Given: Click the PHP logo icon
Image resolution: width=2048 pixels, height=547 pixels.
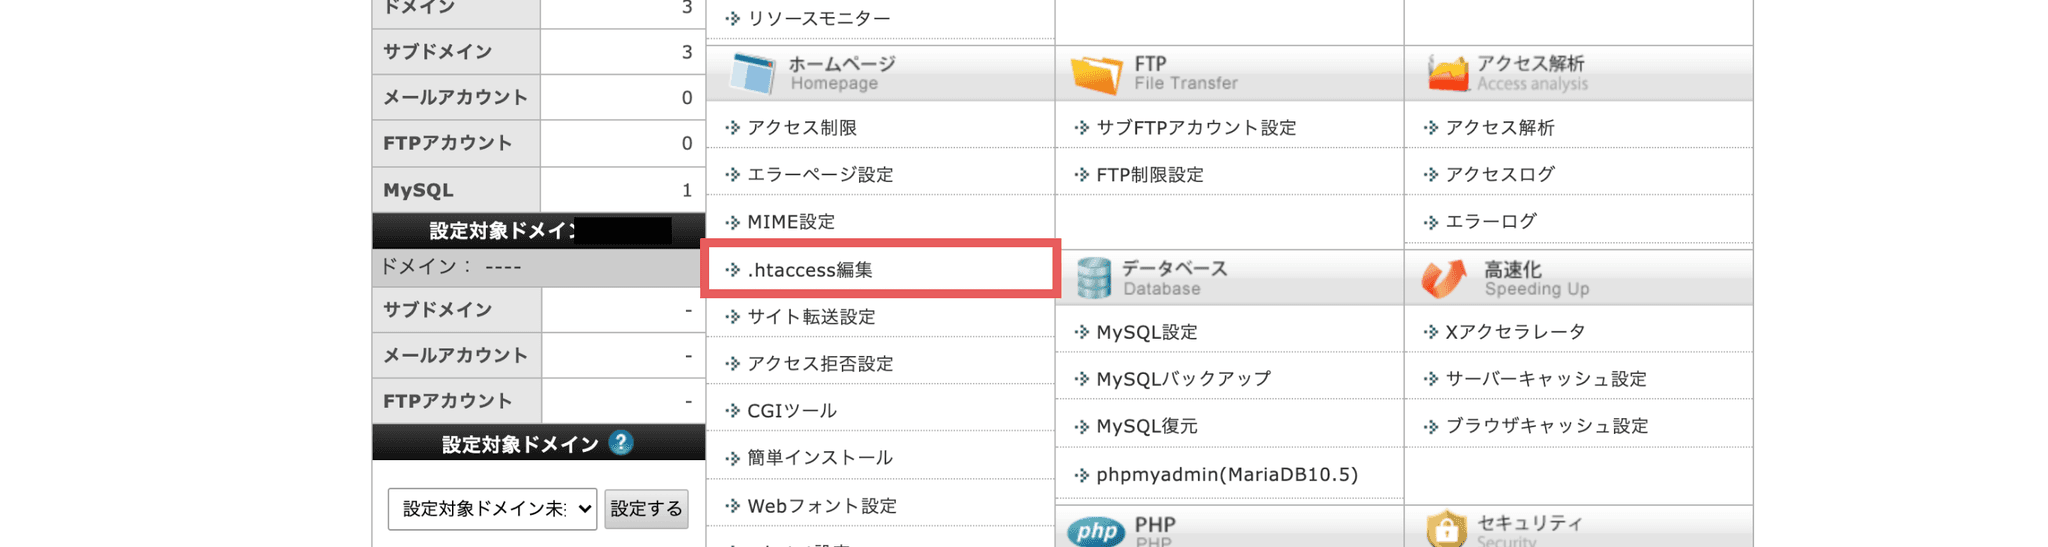Looking at the screenshot, I should tap(1096, 531).
